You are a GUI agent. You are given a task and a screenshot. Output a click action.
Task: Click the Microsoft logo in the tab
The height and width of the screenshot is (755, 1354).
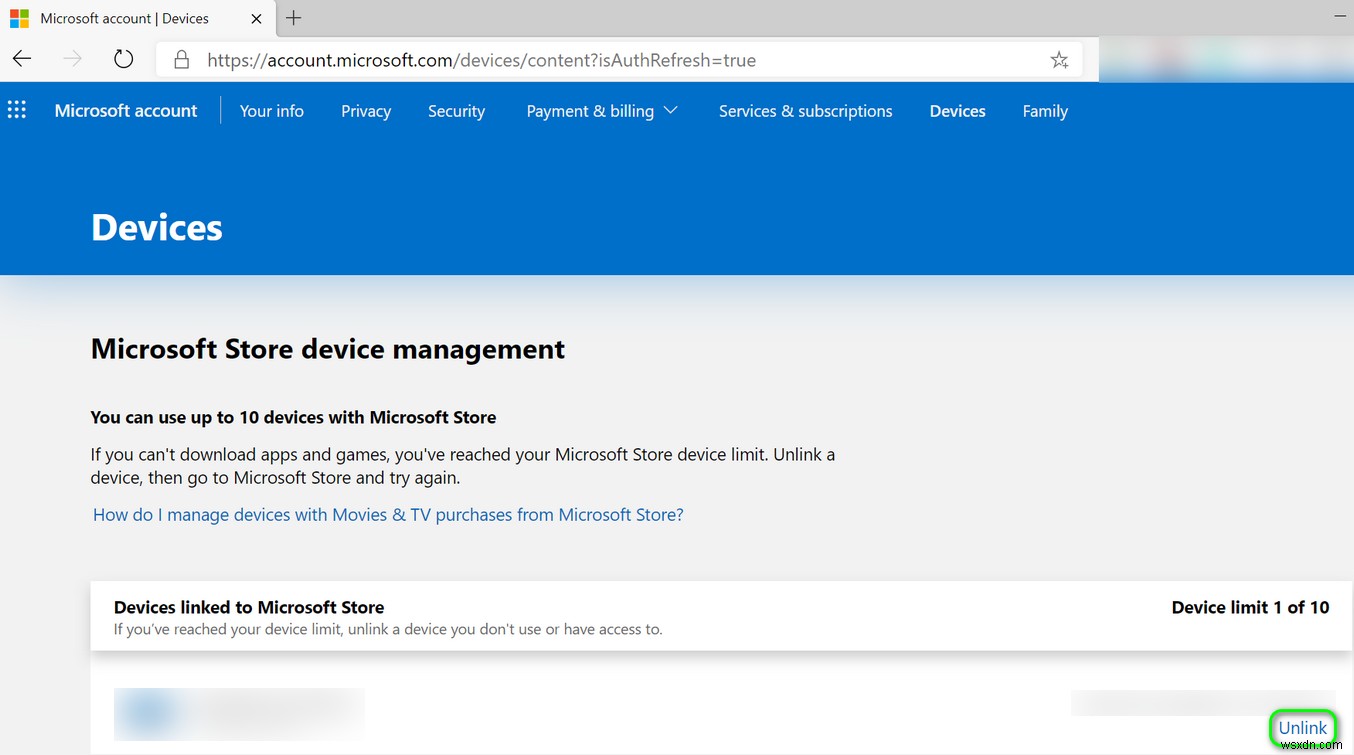(19, 18)
